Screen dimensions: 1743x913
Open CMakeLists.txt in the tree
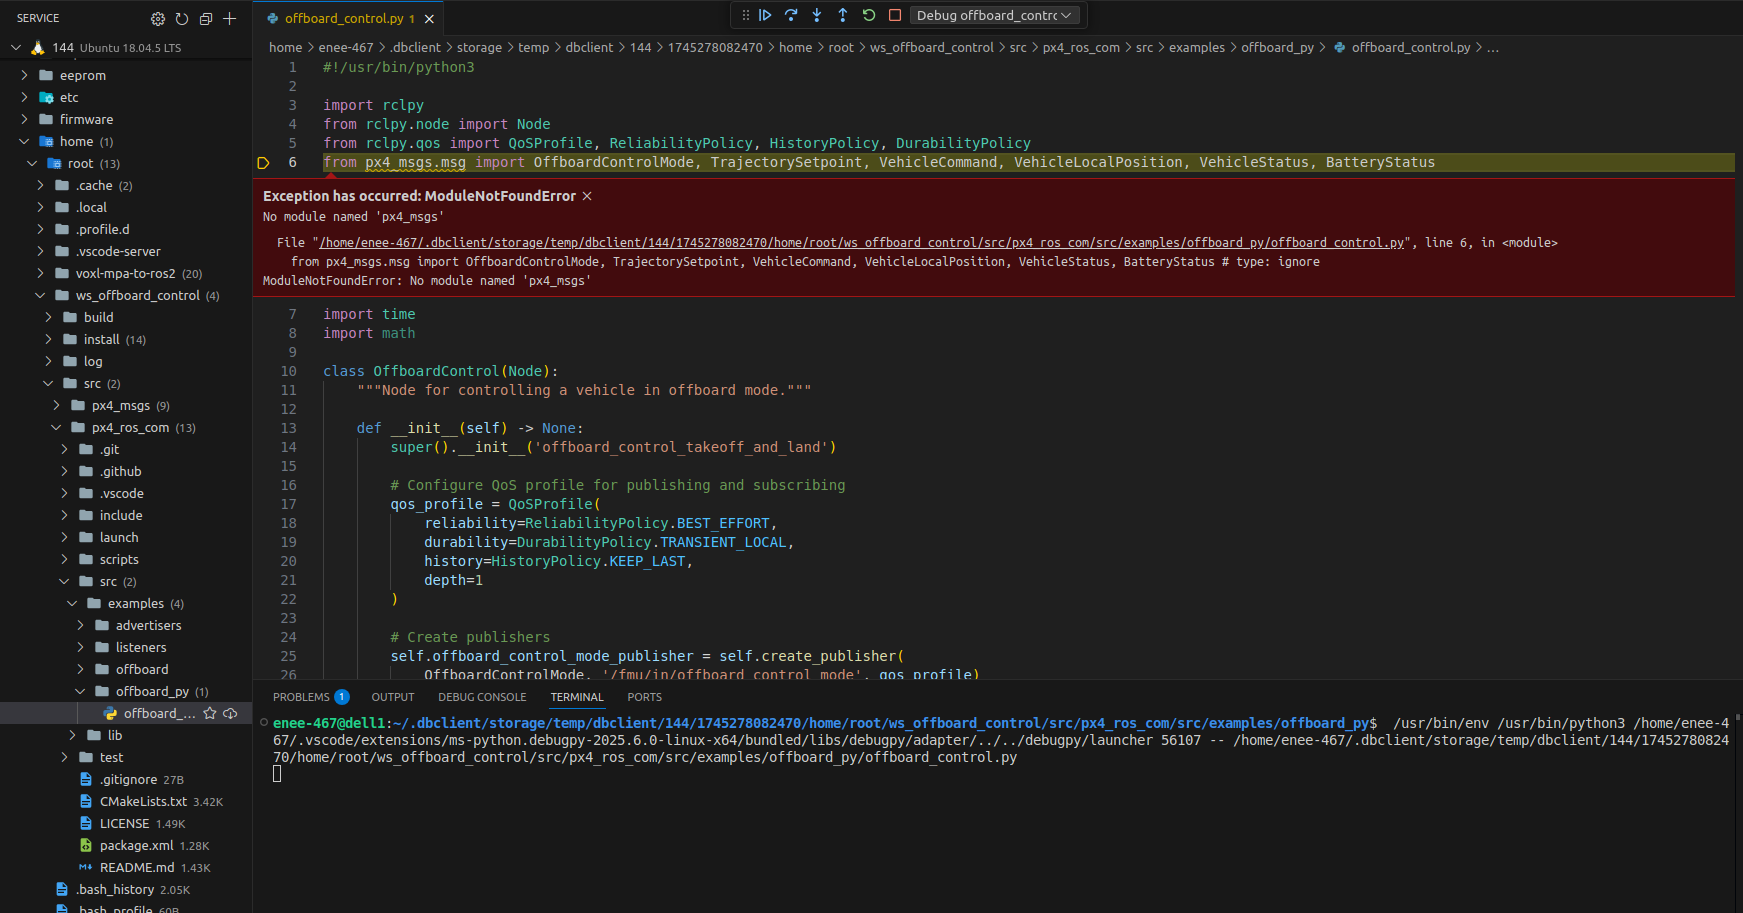[143, 801]
